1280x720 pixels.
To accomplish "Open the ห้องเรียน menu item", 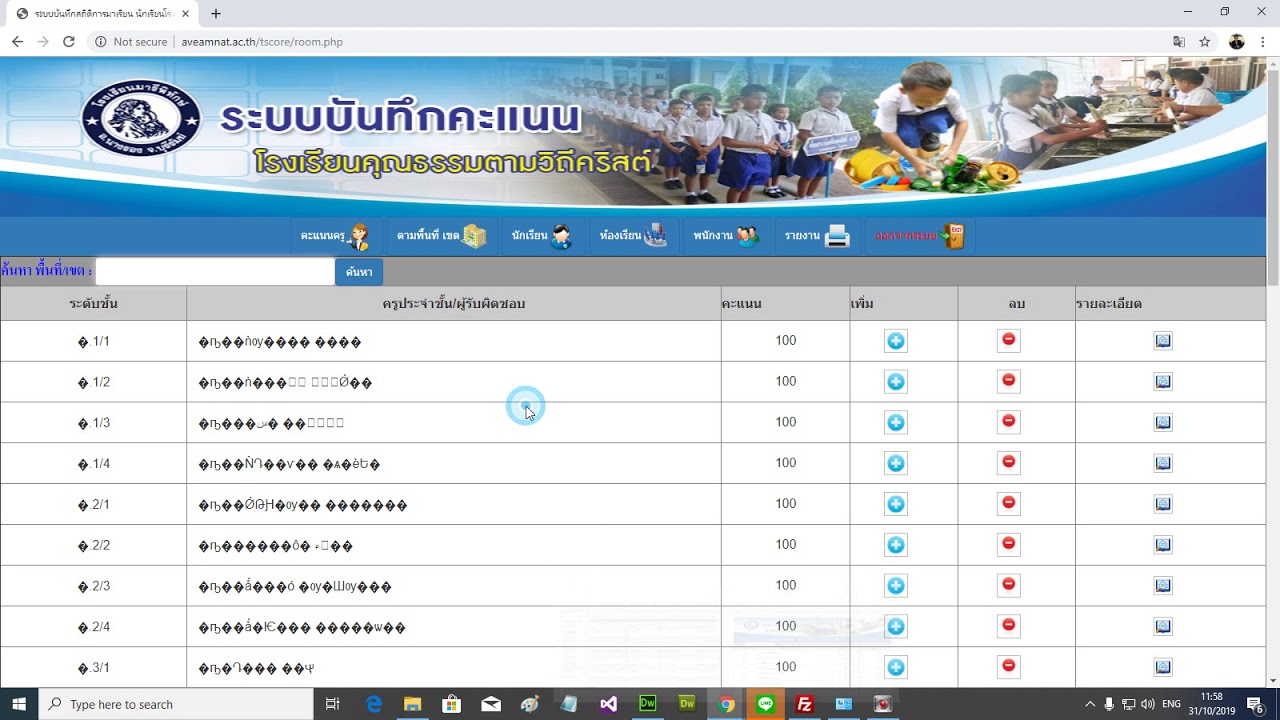I will [x=633, y=236].
